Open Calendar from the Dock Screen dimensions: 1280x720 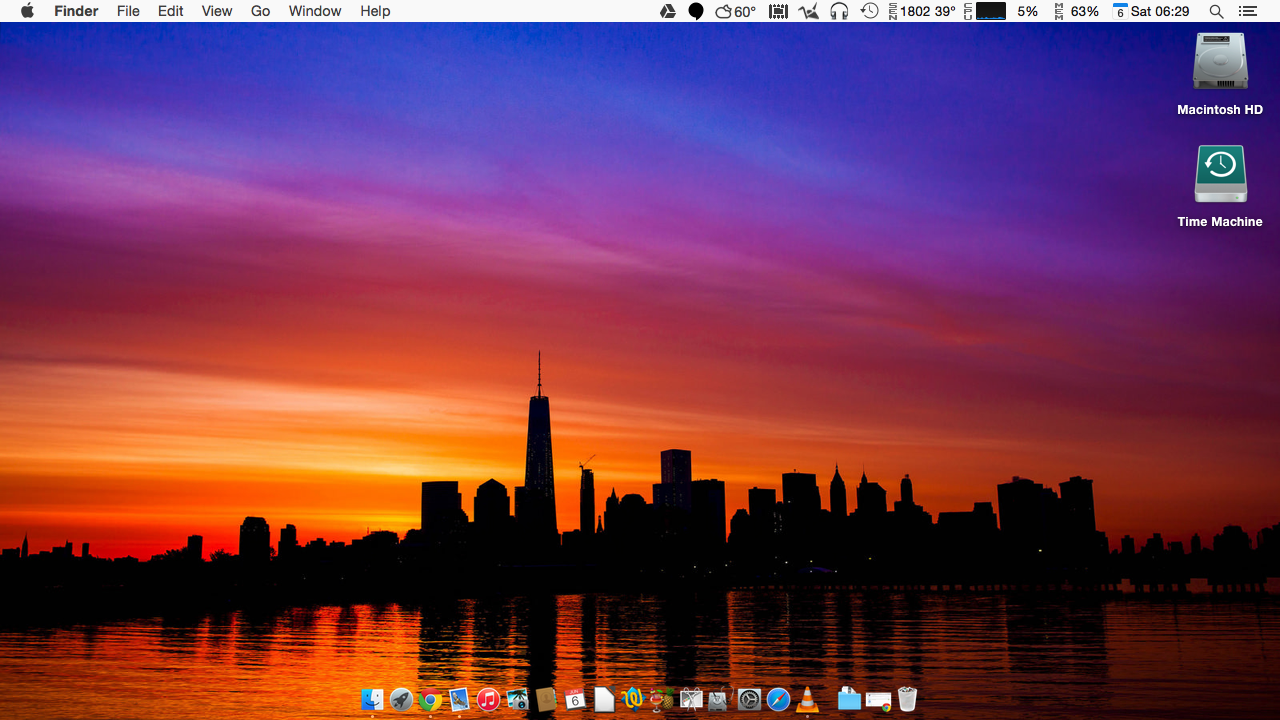pos(574,699)
